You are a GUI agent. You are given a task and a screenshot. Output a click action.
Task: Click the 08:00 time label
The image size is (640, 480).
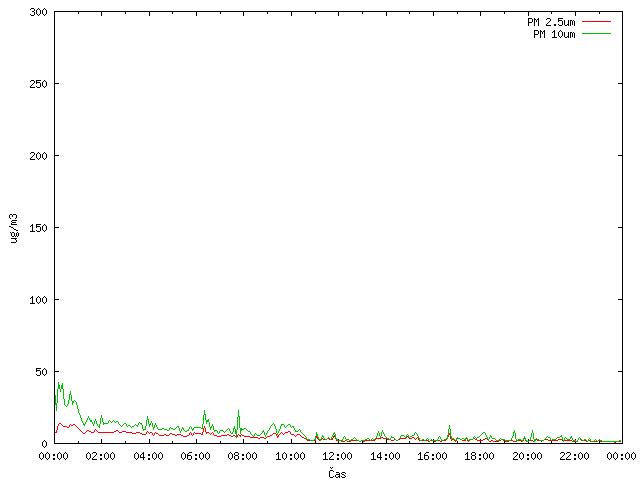242,456
